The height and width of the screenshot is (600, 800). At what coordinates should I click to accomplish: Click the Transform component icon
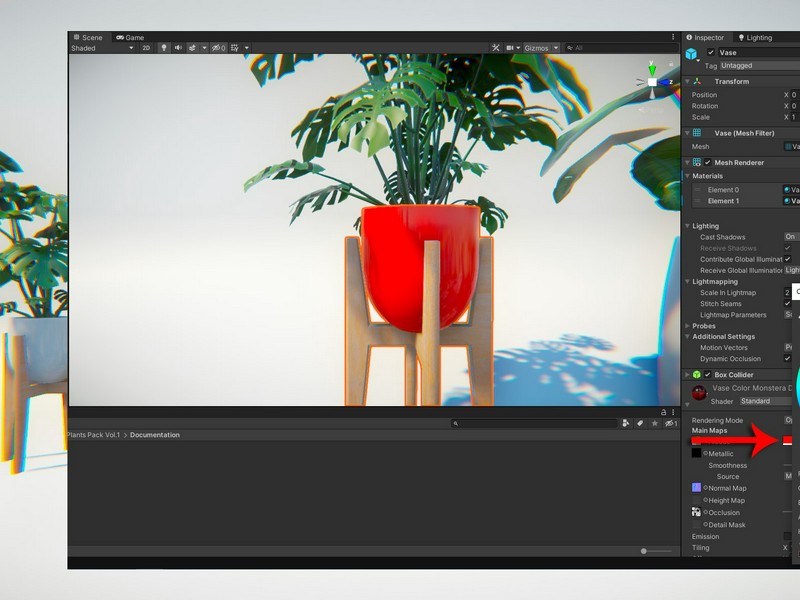point(697,81)
